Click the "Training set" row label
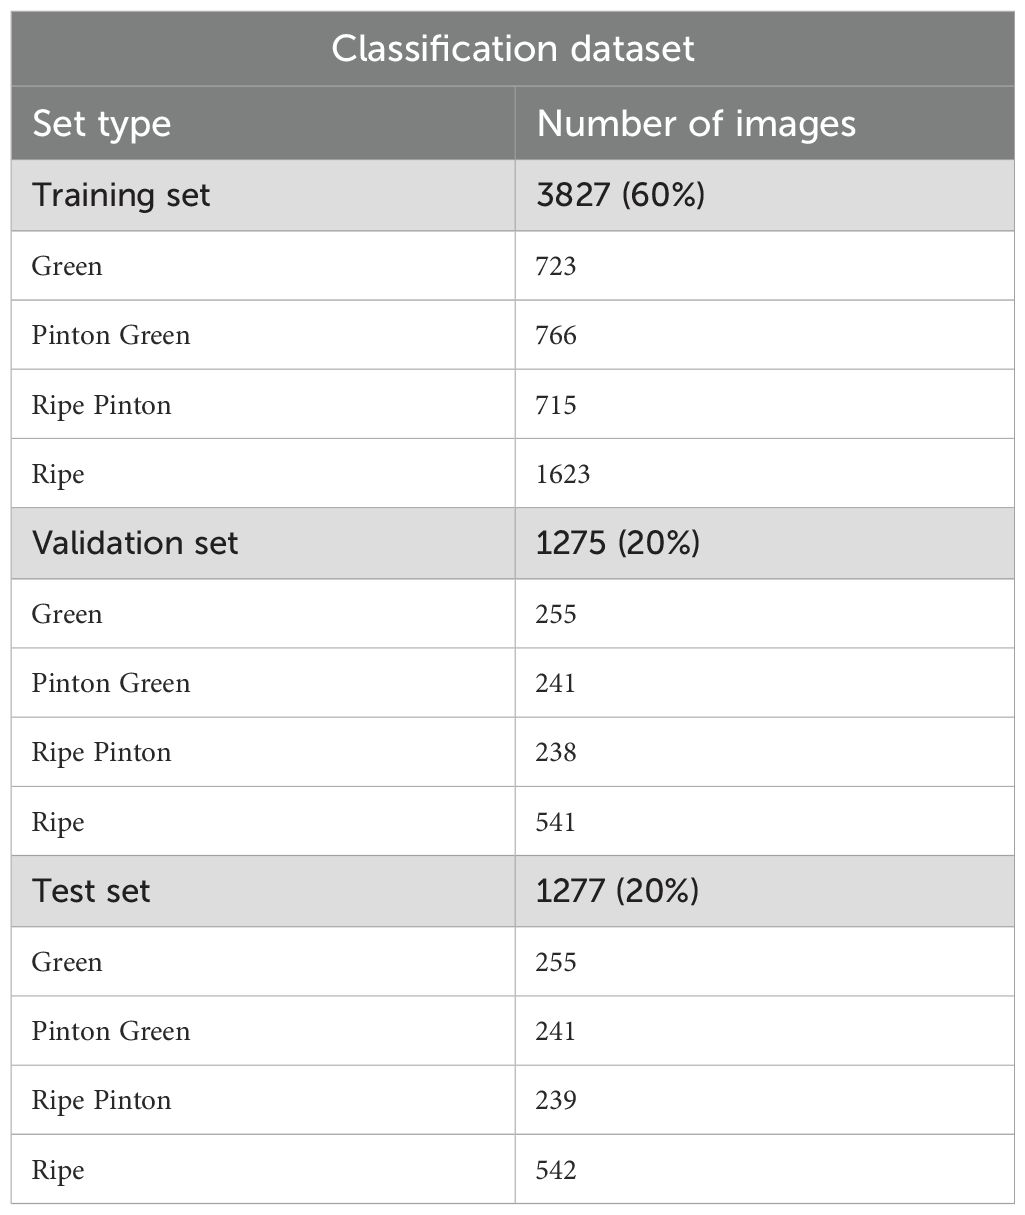1025x1215 pixels. pos(121,195)
